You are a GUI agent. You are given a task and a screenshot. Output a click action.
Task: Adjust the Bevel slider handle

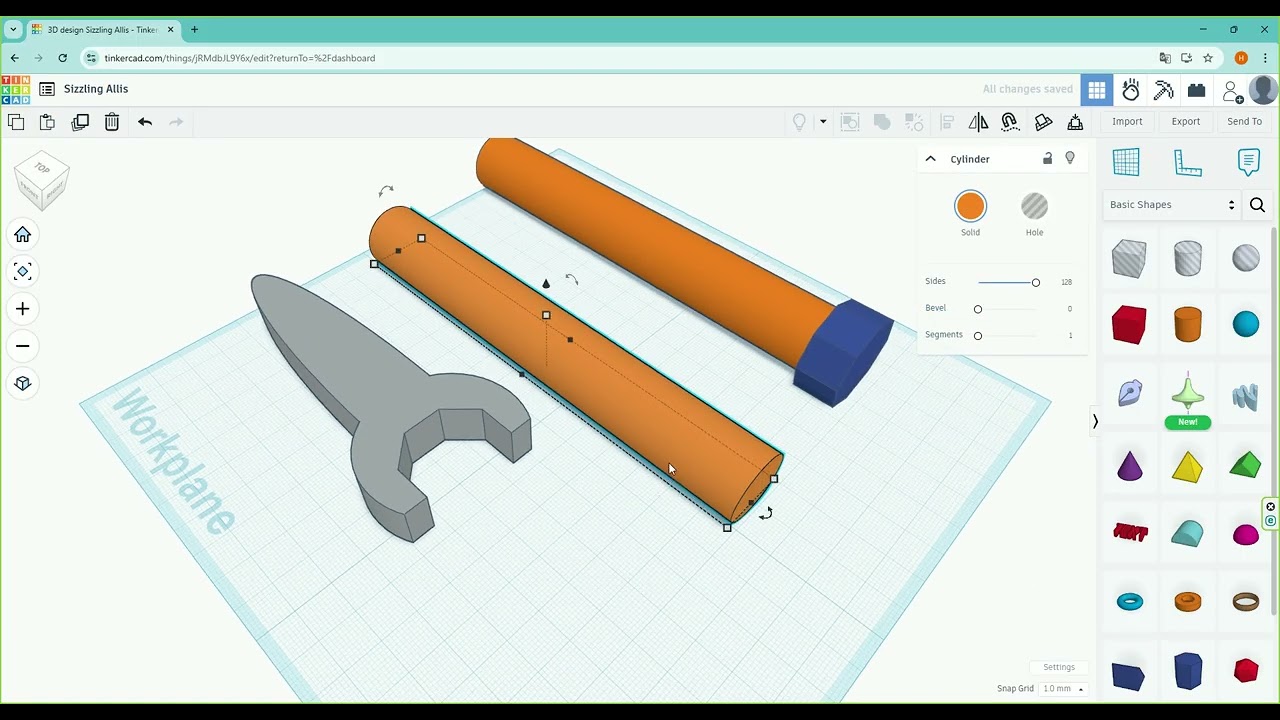[x=978, y=309]
